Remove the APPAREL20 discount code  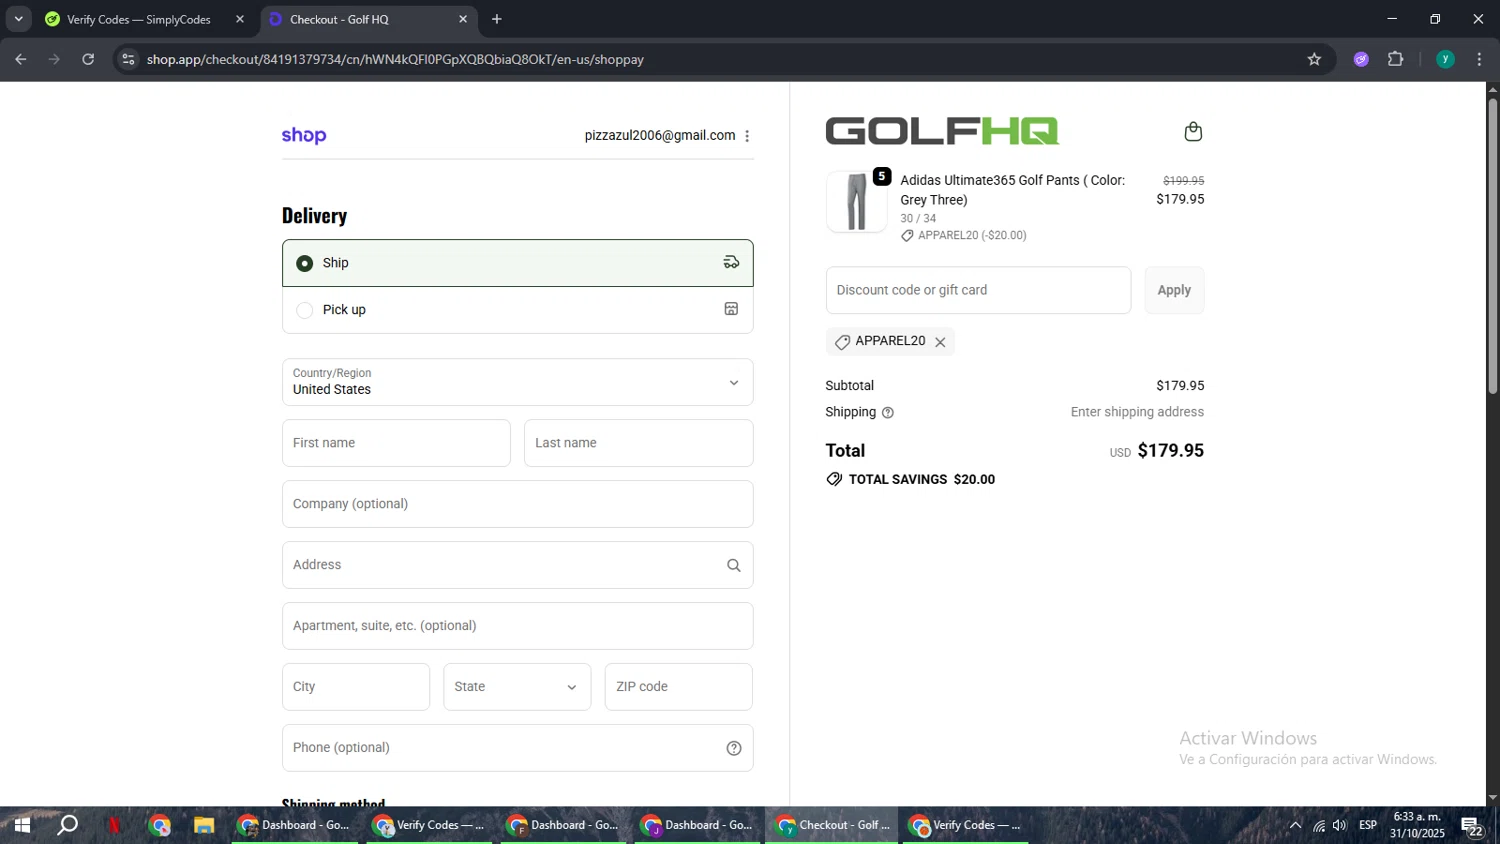coord(940,342)
